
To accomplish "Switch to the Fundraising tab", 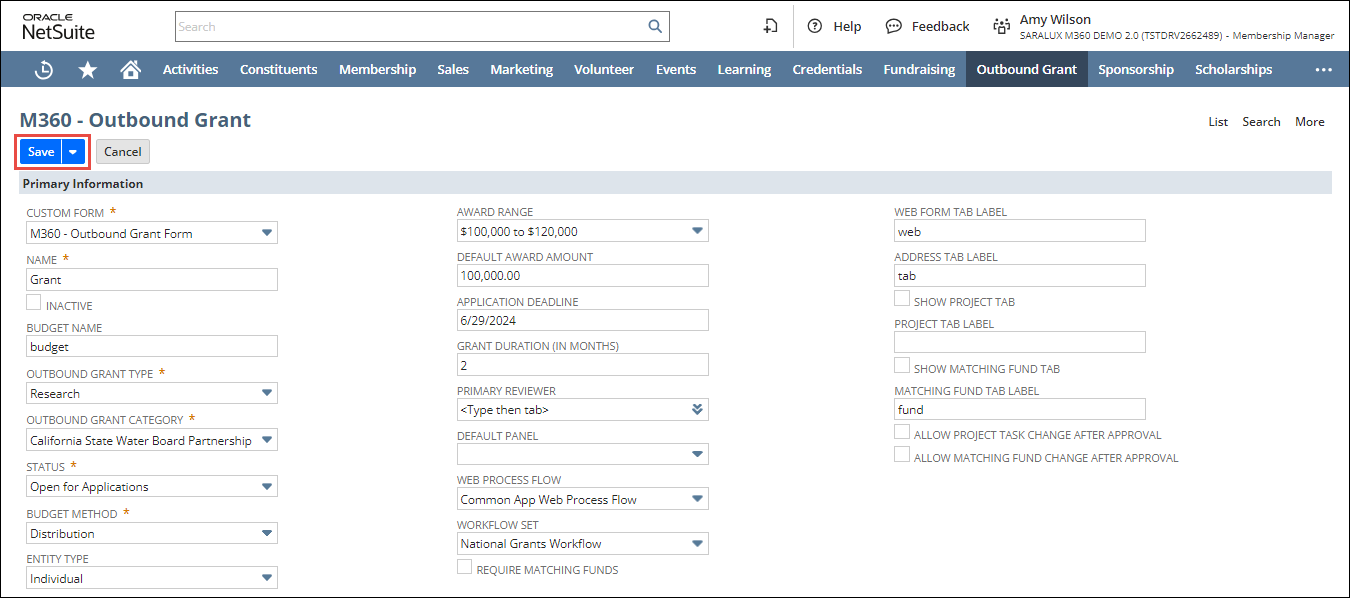I will [x=919, y=70].
